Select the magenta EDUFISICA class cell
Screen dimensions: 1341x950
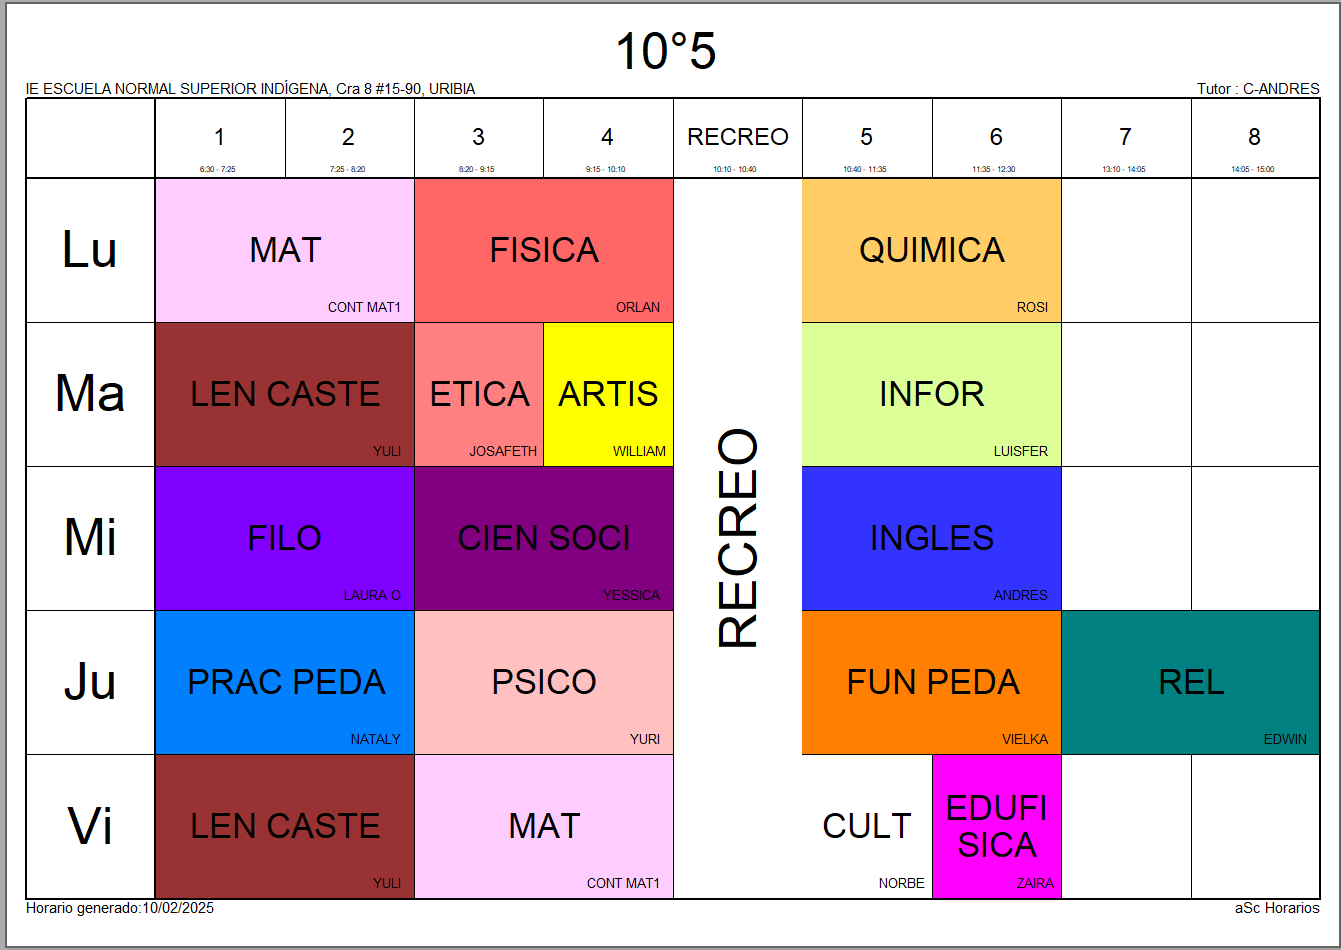click(996, 826)
